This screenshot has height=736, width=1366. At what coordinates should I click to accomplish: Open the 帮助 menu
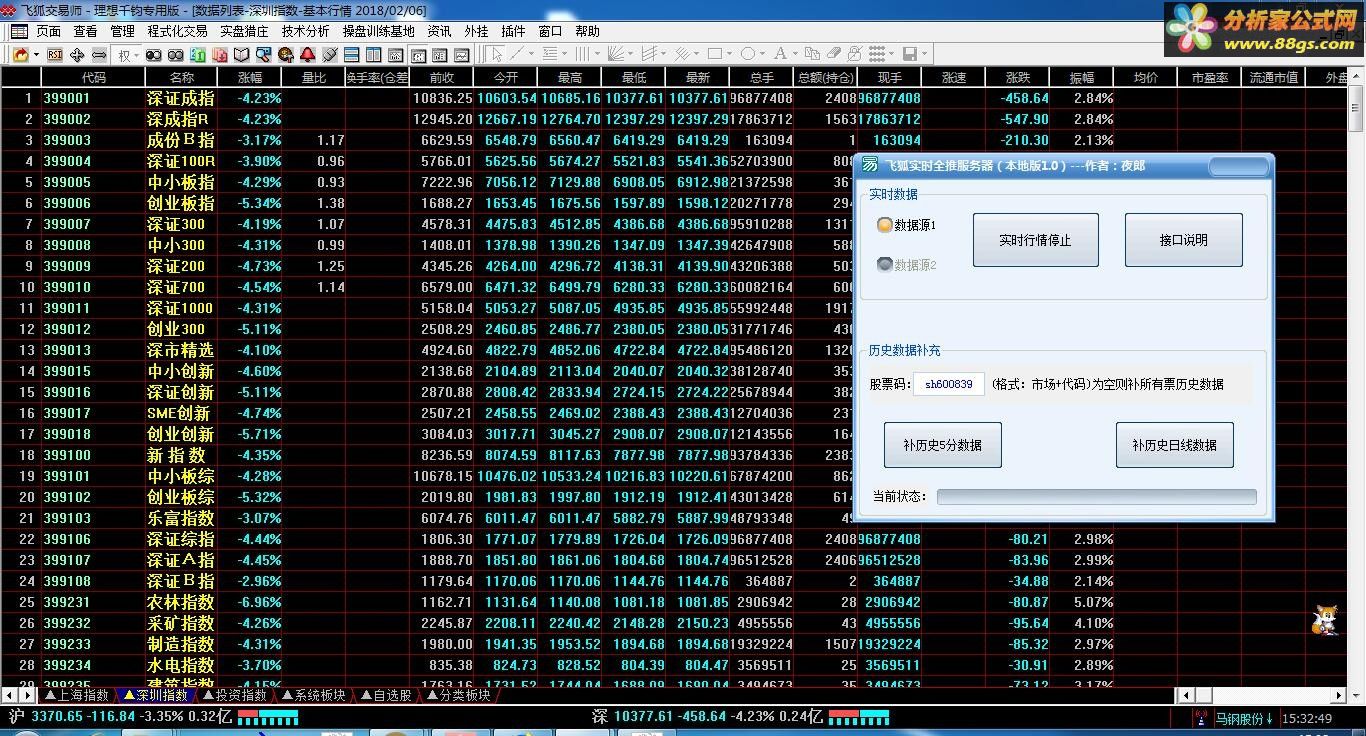coord(588,31)
